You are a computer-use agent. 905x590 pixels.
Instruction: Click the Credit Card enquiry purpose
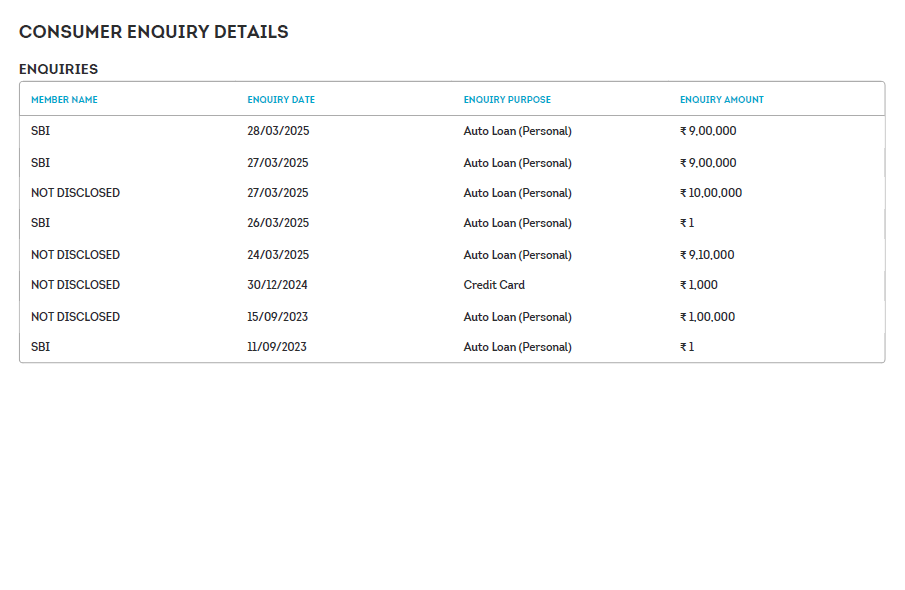click(x=494, y=285)
